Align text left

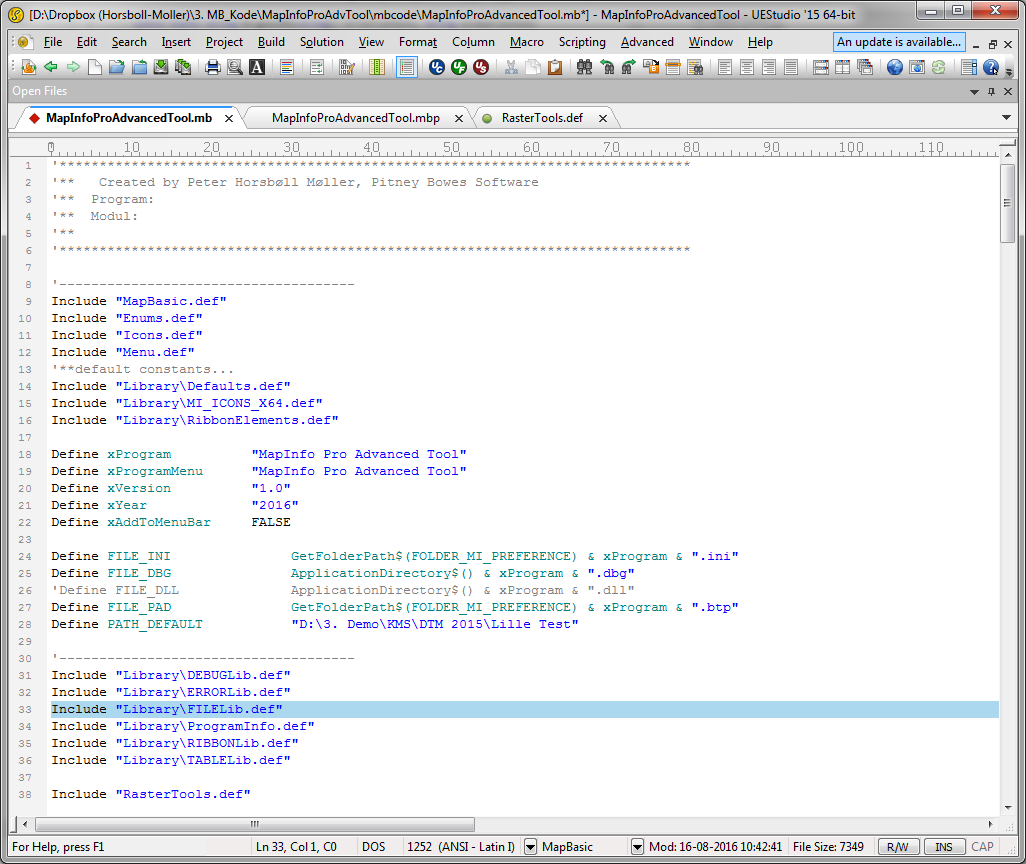(724, 67)
